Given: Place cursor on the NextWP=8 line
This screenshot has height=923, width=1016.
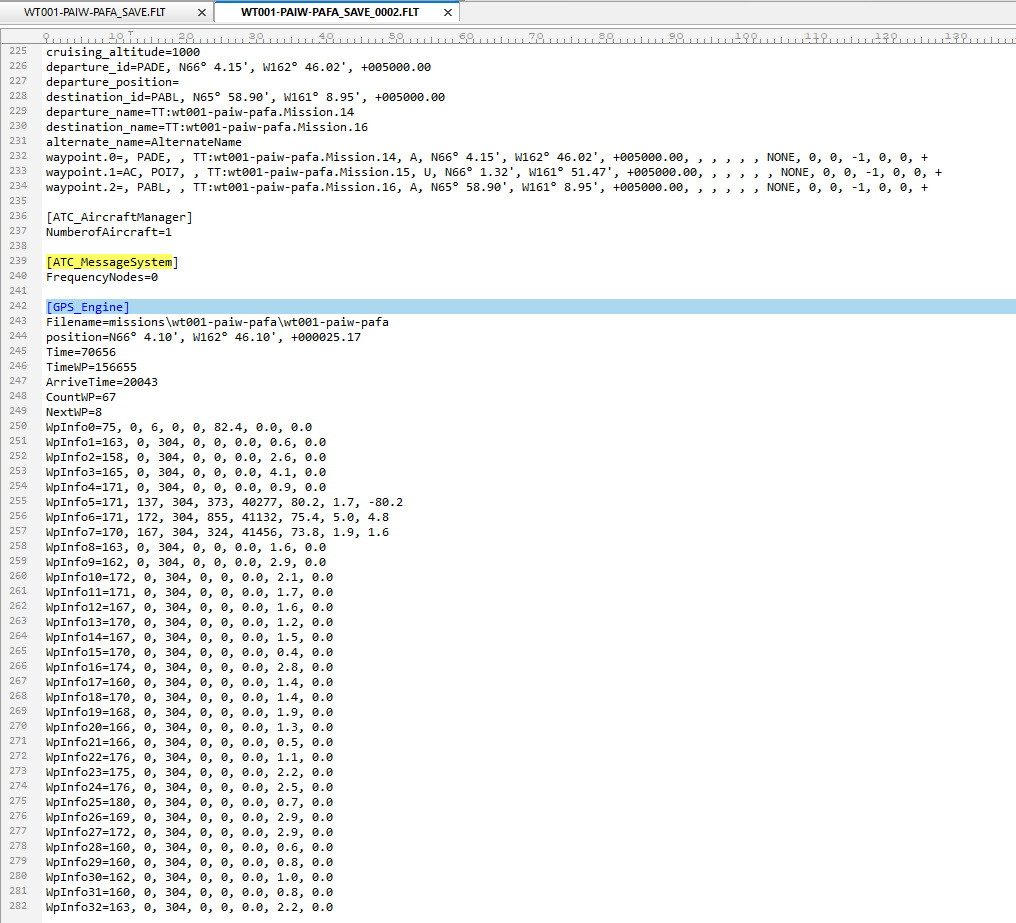Looking at the screenshot, I should pos(74,412).
